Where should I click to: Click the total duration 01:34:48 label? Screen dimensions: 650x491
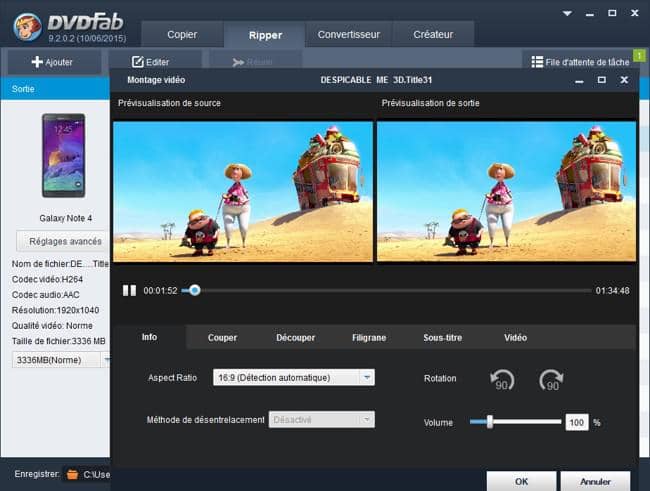tap(612, 291)
